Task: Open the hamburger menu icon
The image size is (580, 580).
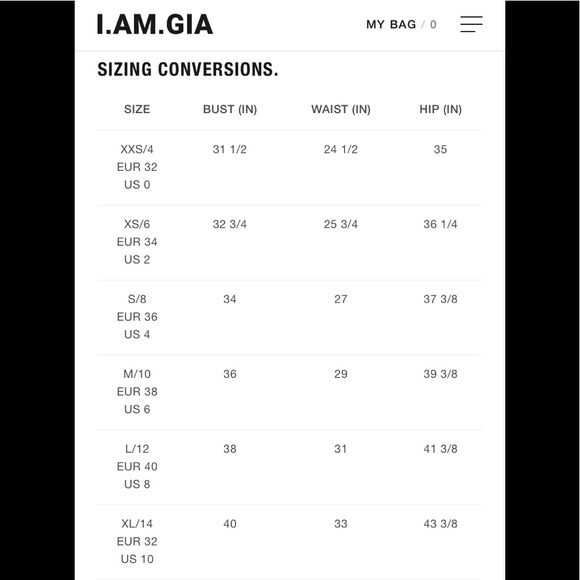Action: click(471, 24)
